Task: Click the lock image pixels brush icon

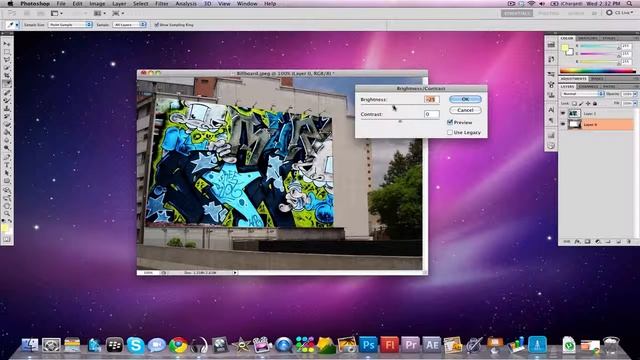Action: pos(581,104)
